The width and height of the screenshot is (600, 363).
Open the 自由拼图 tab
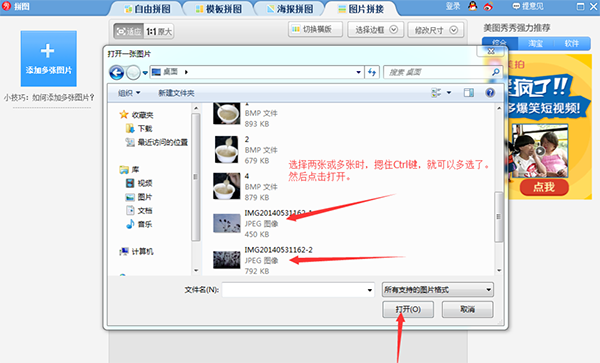click(x=148, y=9)
